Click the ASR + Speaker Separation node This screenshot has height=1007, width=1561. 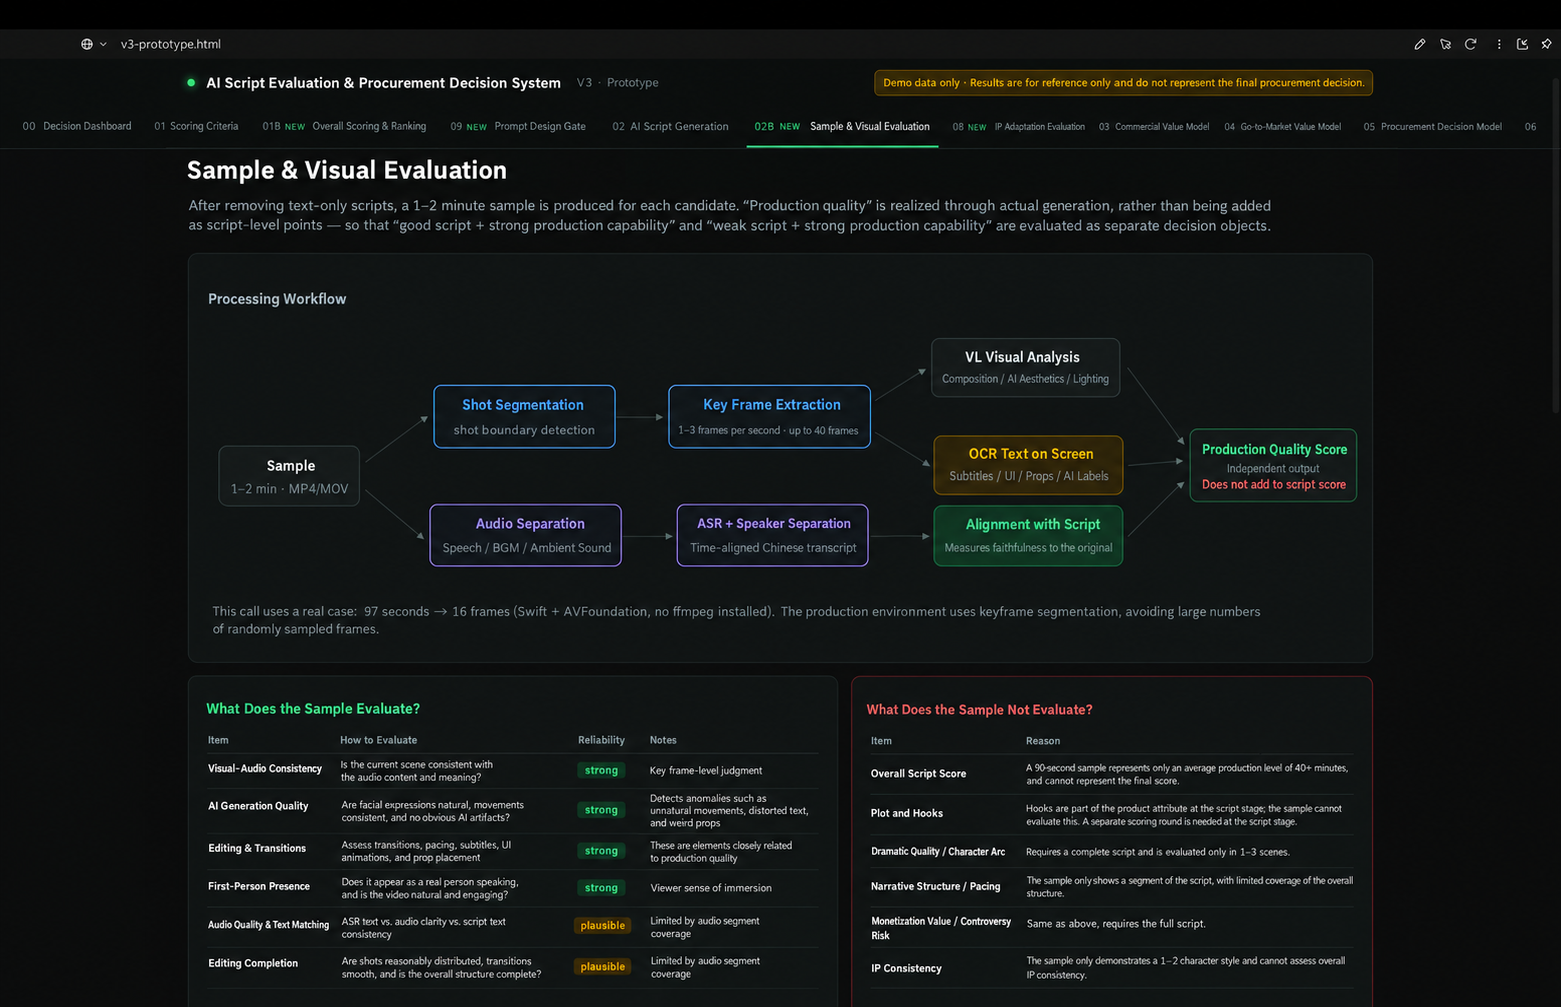[x=773, y=535]
